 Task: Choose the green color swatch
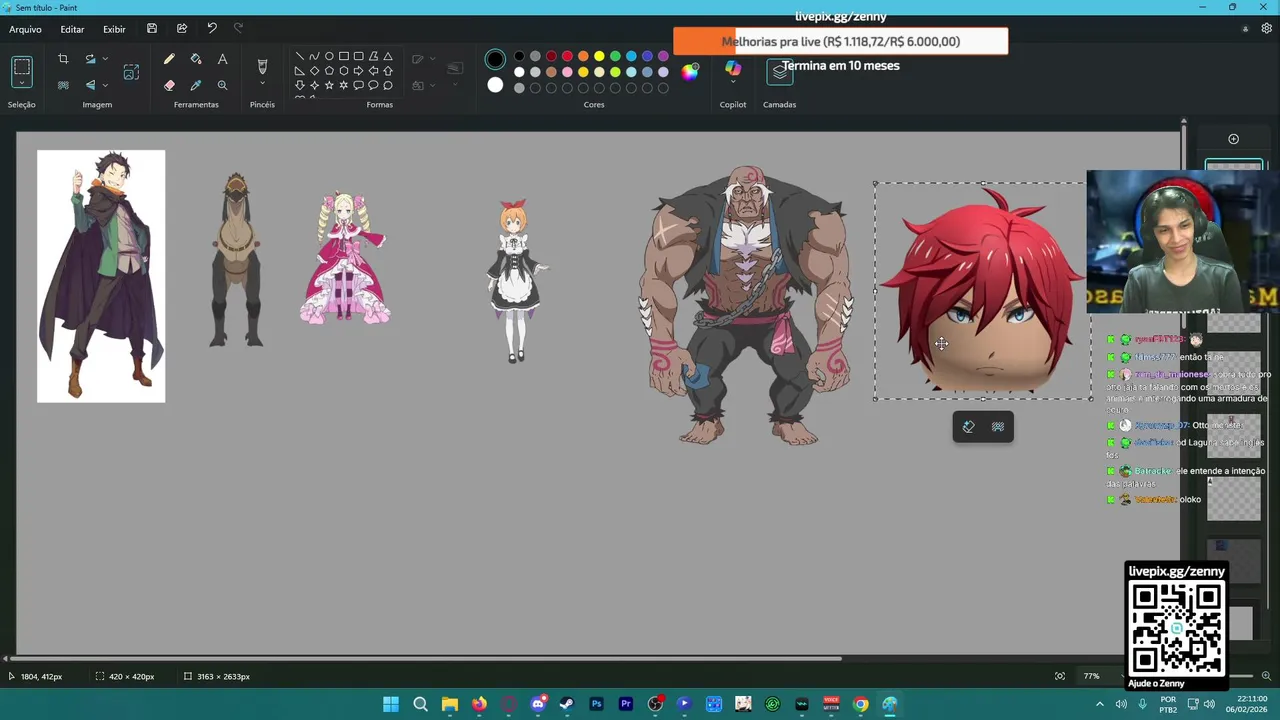pos(615,56)
